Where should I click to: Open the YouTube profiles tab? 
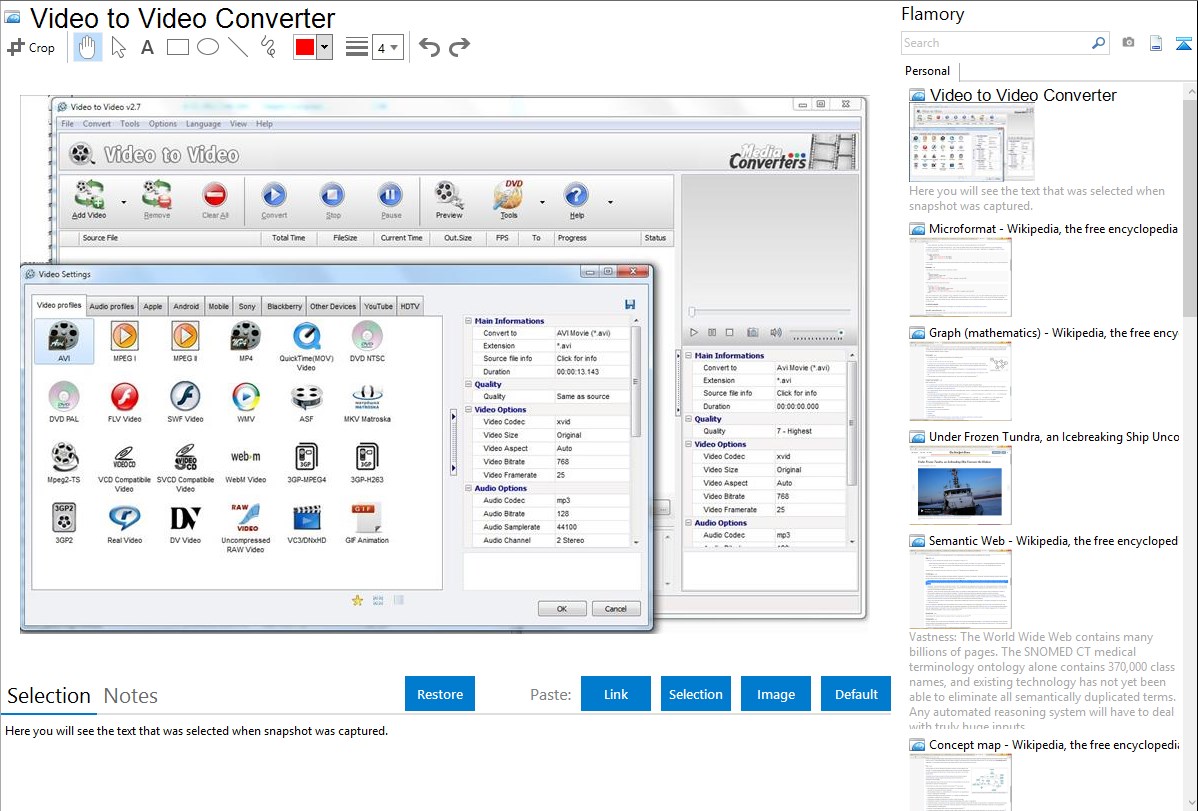(x=378, y=307)
